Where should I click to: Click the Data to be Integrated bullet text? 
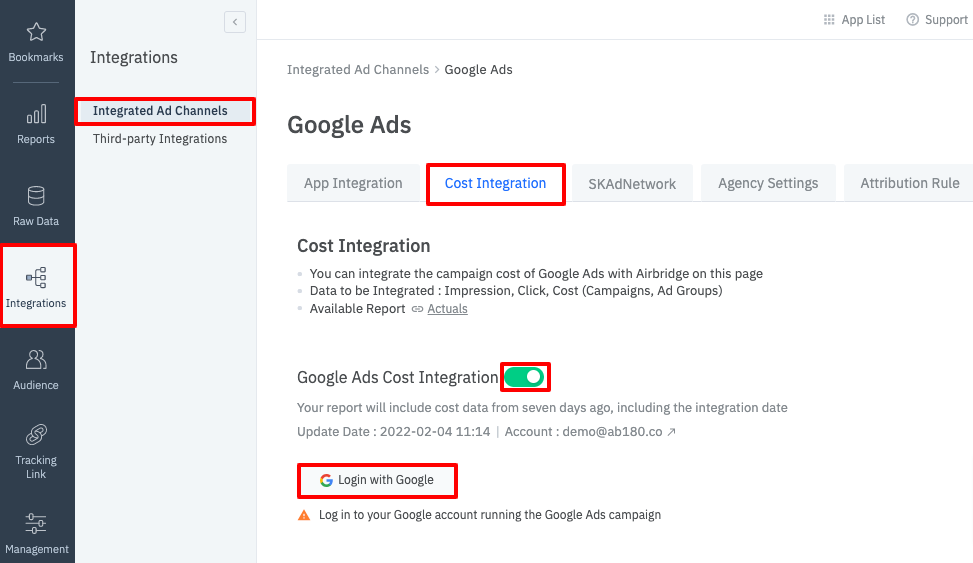(x=516, y=291)
